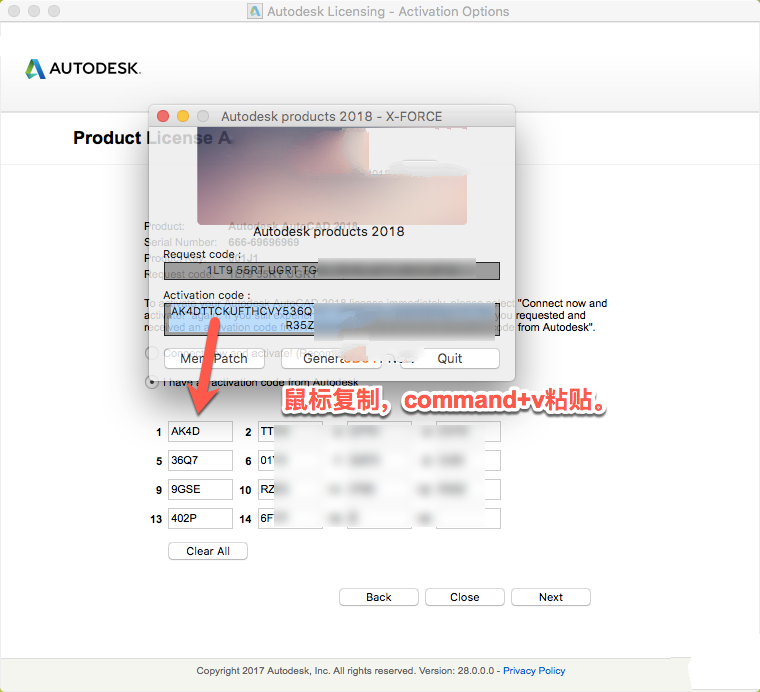
Task: Click activation field number 10
Action: click(x=290, y=489)
